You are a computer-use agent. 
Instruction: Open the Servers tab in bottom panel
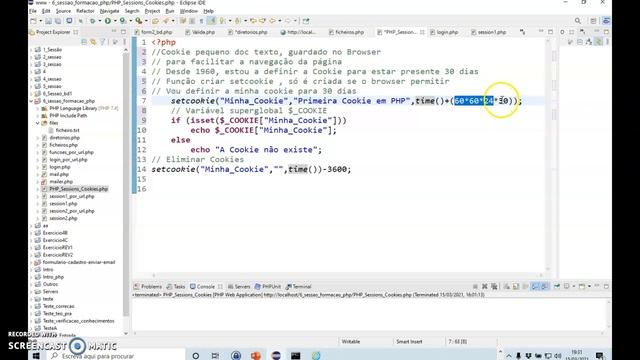pyautogui.click(x=239, y=287)
